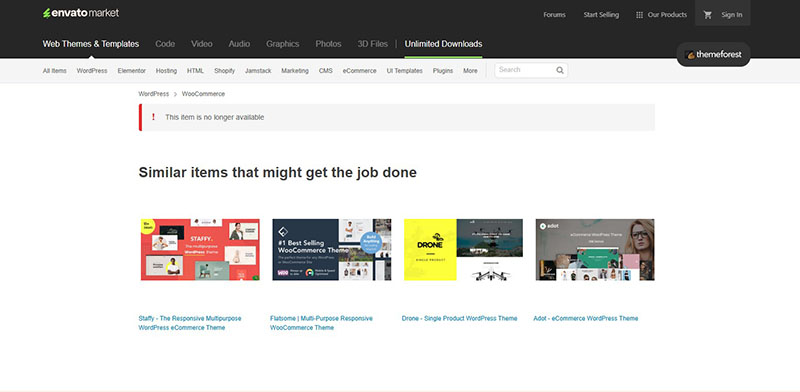
Task: Open the HTML submenu item
Action: (x=195, y=71)
